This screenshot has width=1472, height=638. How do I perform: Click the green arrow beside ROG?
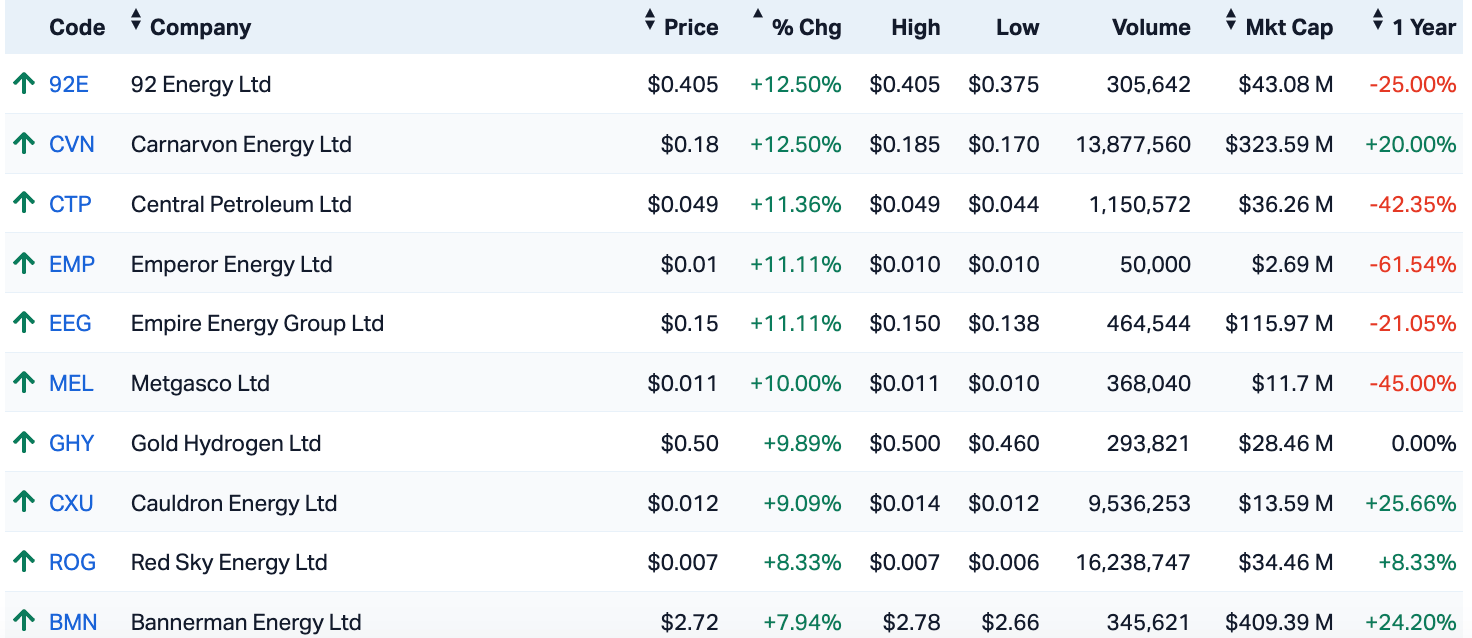24,562
